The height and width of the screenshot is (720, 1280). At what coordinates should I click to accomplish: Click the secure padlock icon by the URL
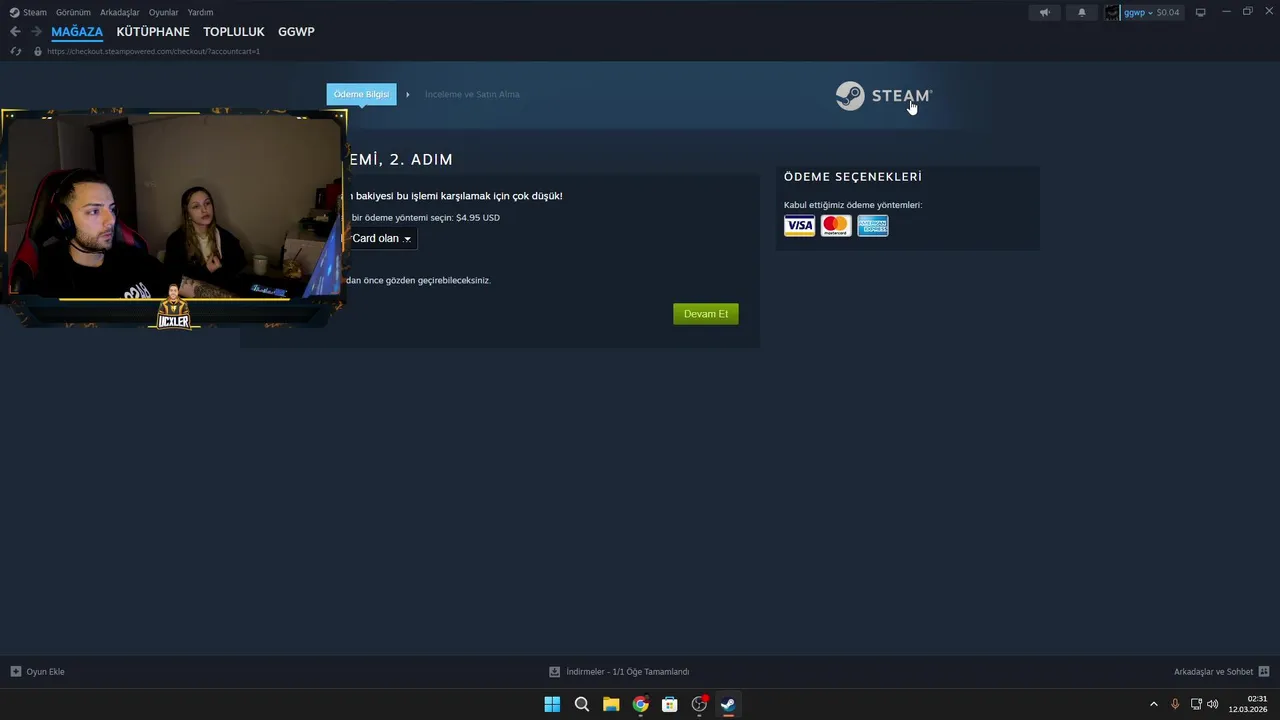coord(38,51)
